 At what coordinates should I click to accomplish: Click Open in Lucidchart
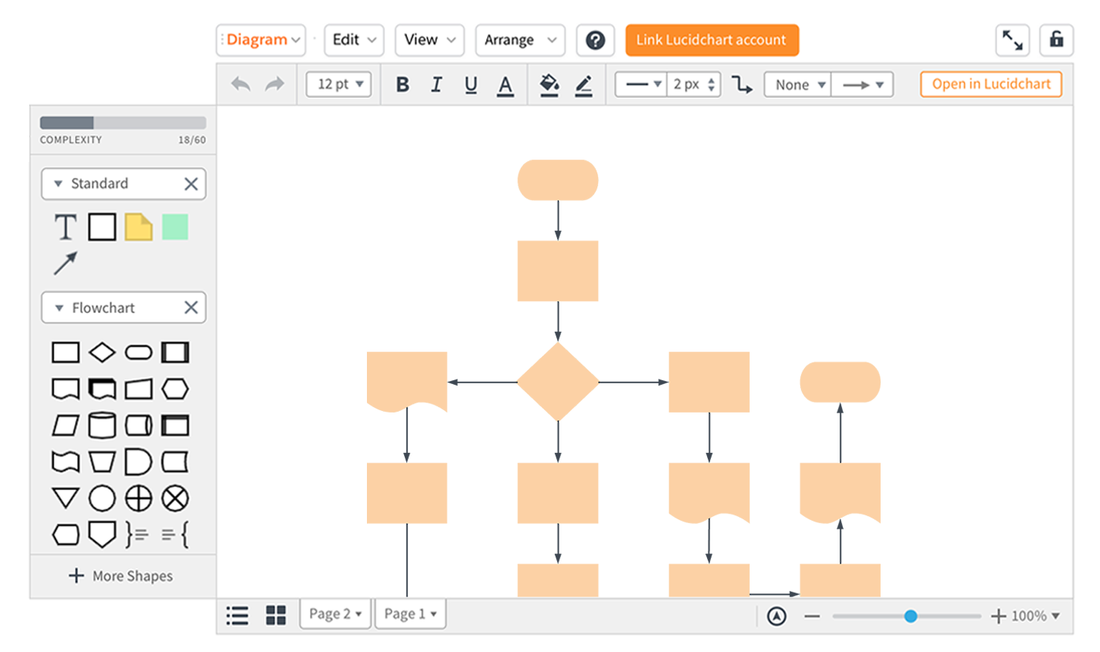(x=990, y=84)
